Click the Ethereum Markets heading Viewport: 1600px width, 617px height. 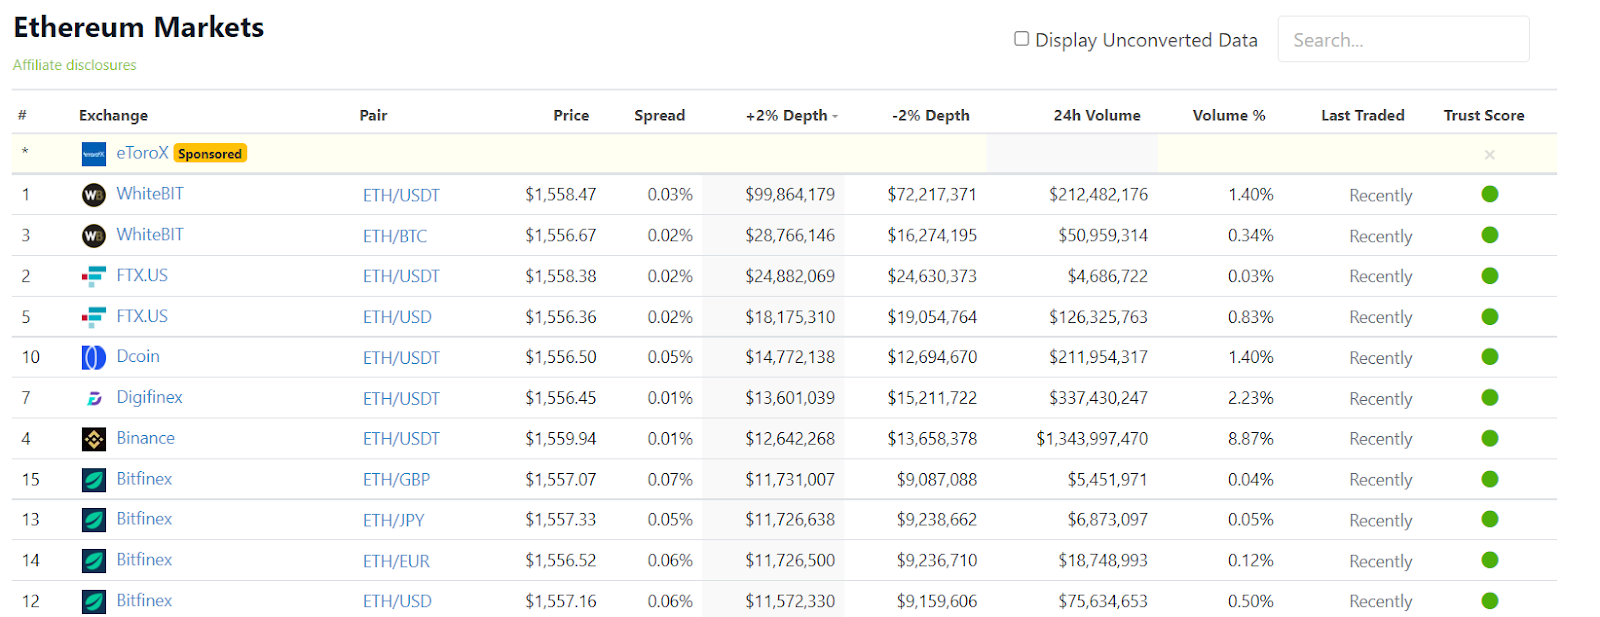(139, 27)
